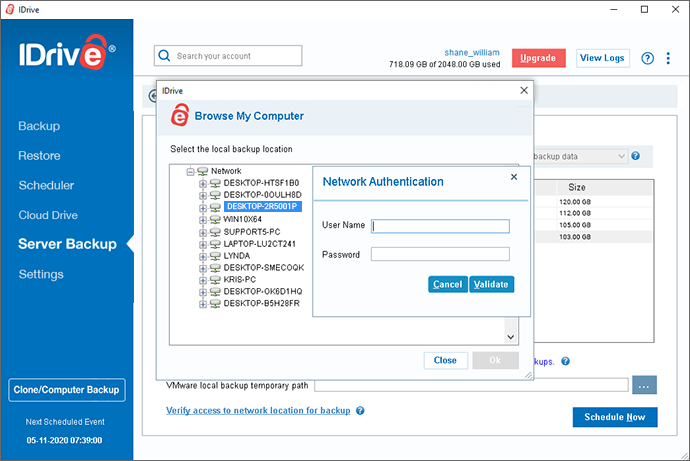Click the computer icon beside SUPPORT5-PC

pyautogui.click(x=215, y=232)
